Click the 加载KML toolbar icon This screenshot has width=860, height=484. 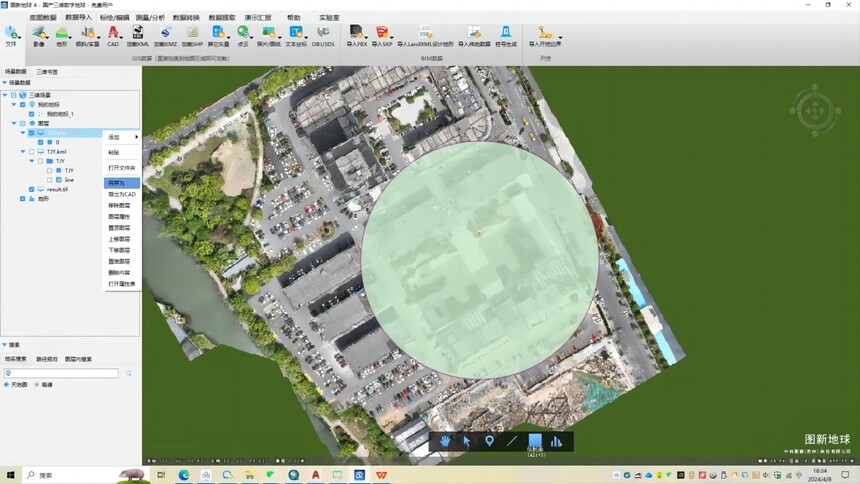coord(138,36)
